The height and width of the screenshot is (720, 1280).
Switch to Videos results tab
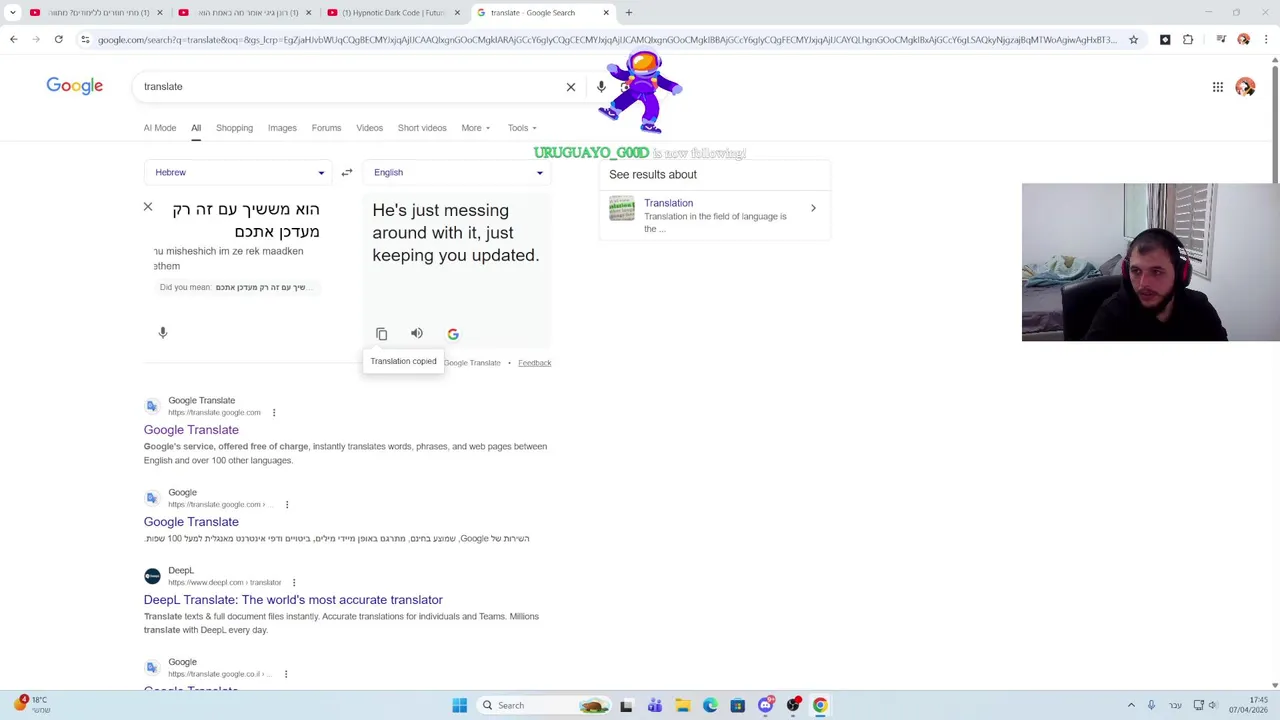369,128
